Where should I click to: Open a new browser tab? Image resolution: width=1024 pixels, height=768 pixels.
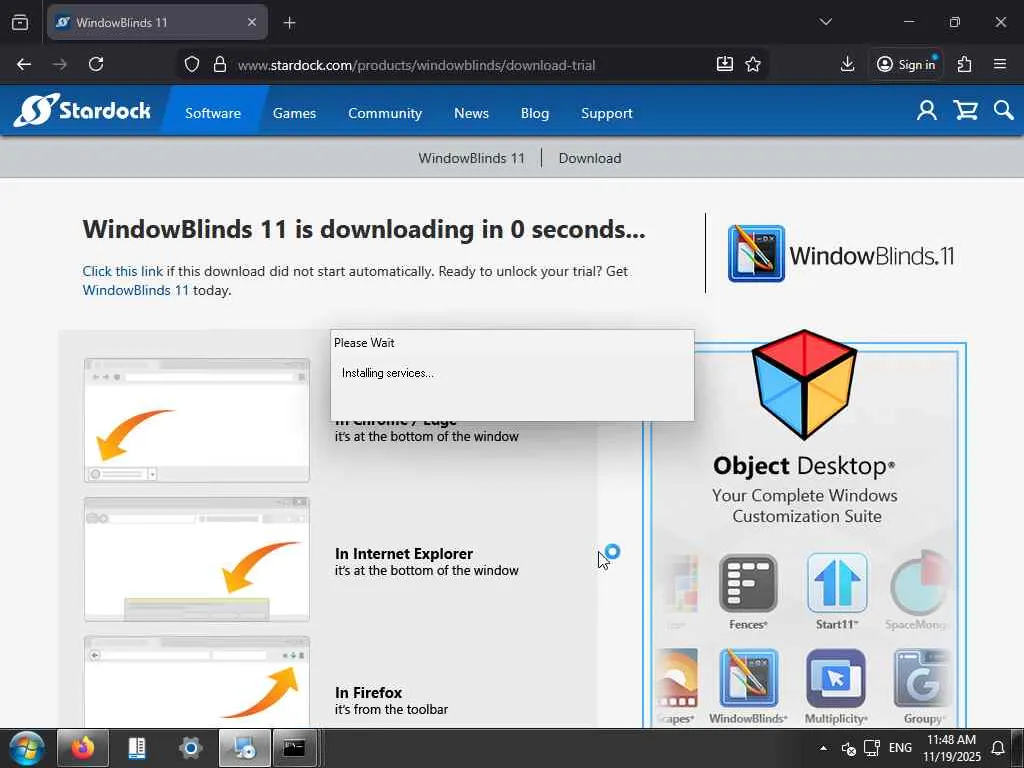(x=289, y=23)
